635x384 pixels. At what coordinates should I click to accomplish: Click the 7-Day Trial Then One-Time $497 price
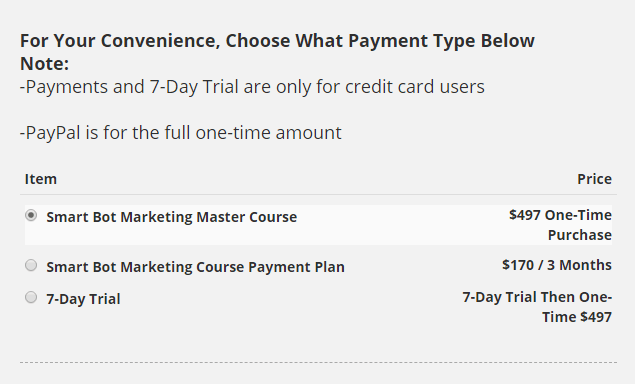click(537, 307)
